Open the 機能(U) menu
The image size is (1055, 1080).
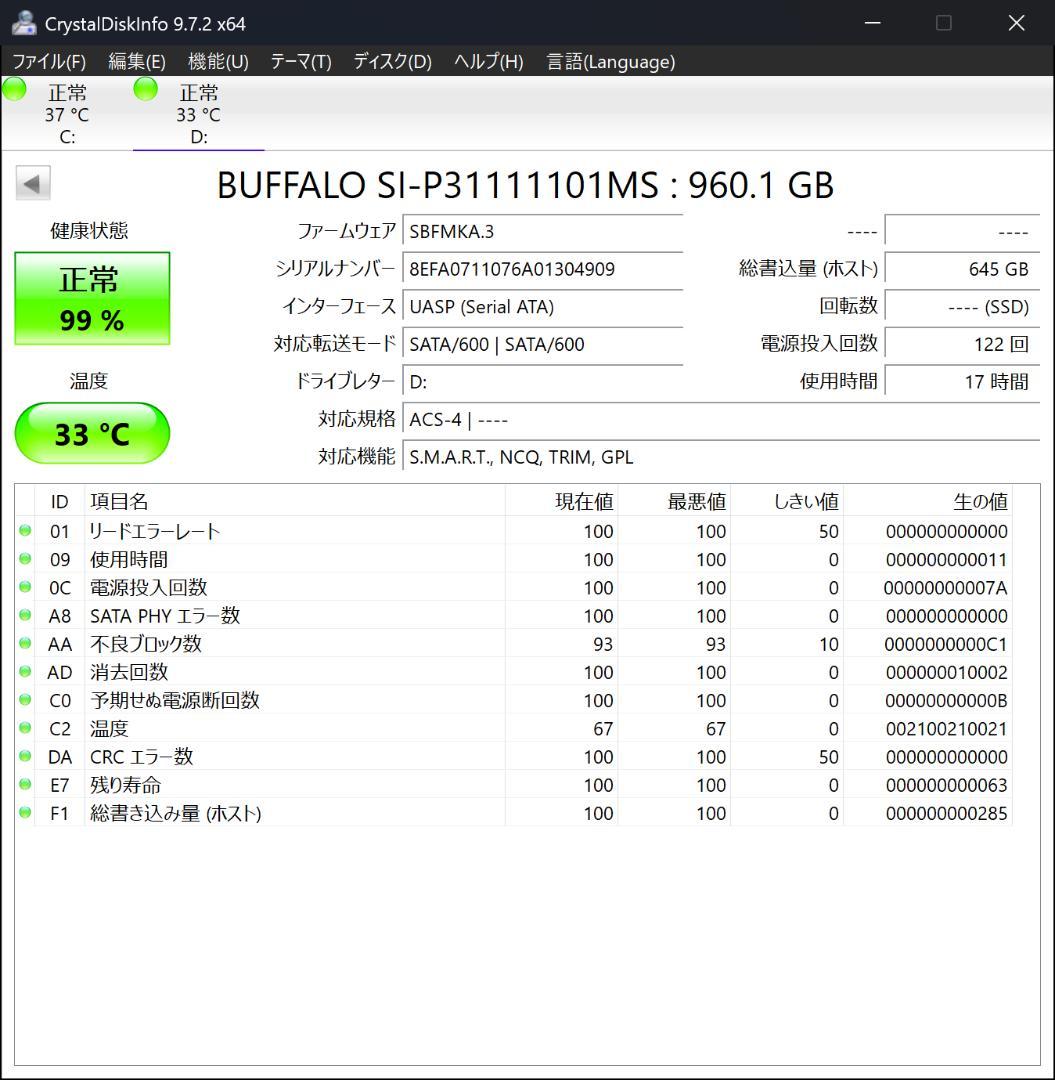coord(218,61)
